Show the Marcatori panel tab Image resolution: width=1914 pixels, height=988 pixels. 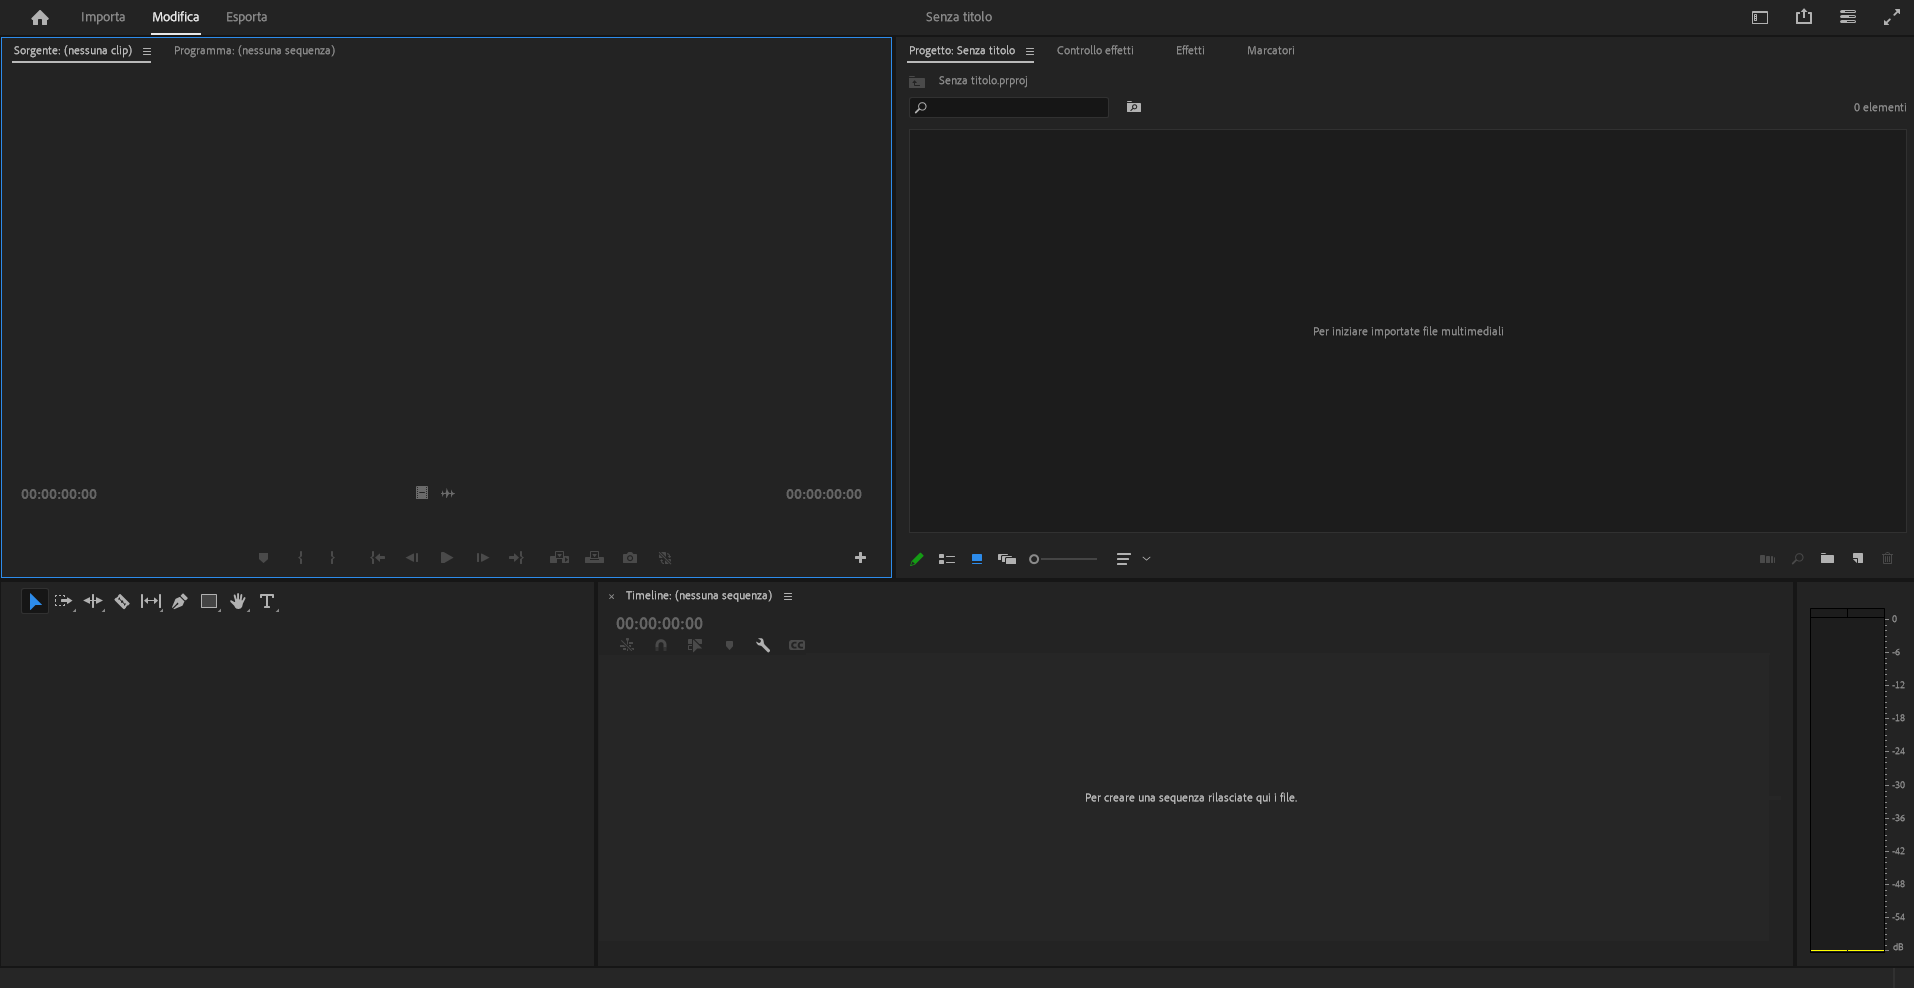coord(1270,50)
